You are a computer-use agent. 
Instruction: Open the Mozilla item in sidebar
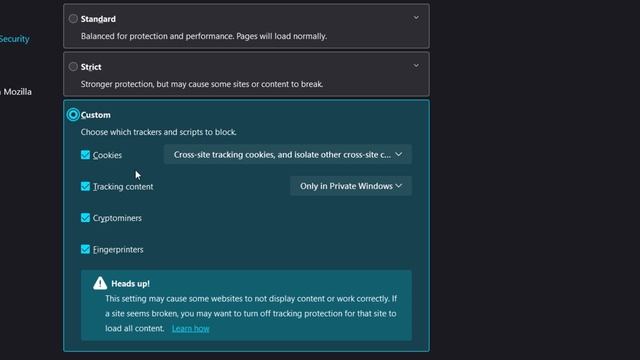(x=16, y=92)
